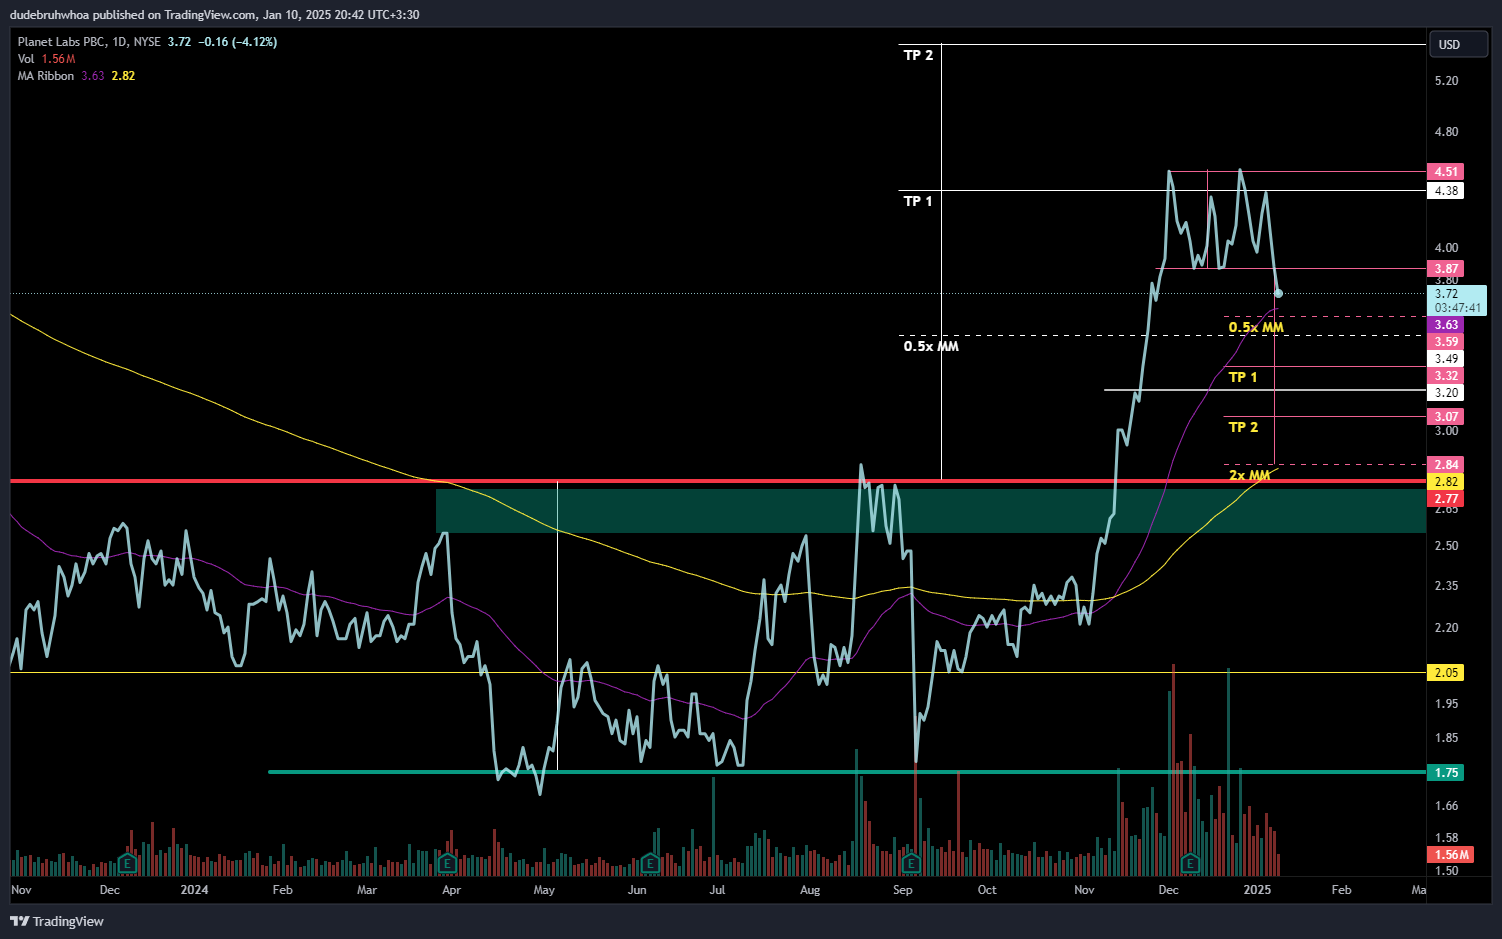Click the USD currency button

(x=1460, y=44)
